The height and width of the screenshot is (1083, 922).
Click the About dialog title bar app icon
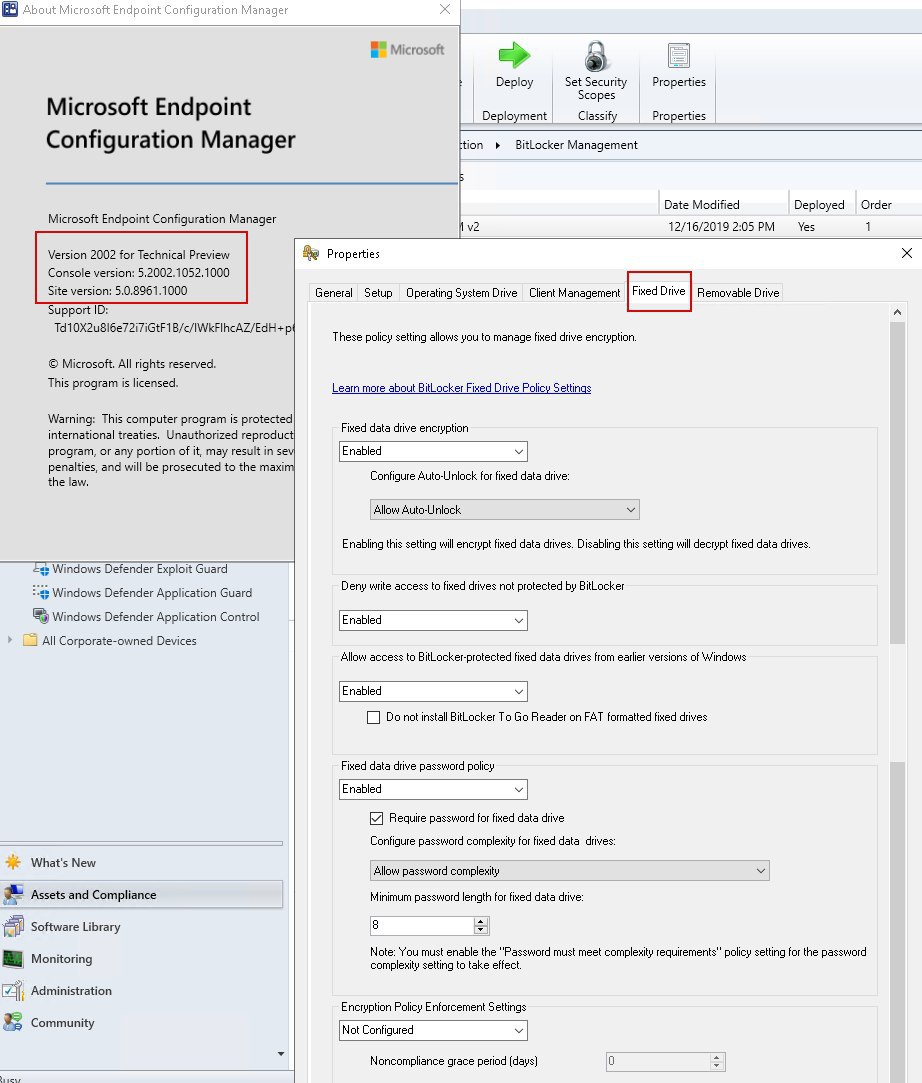[x=10, y=10]
